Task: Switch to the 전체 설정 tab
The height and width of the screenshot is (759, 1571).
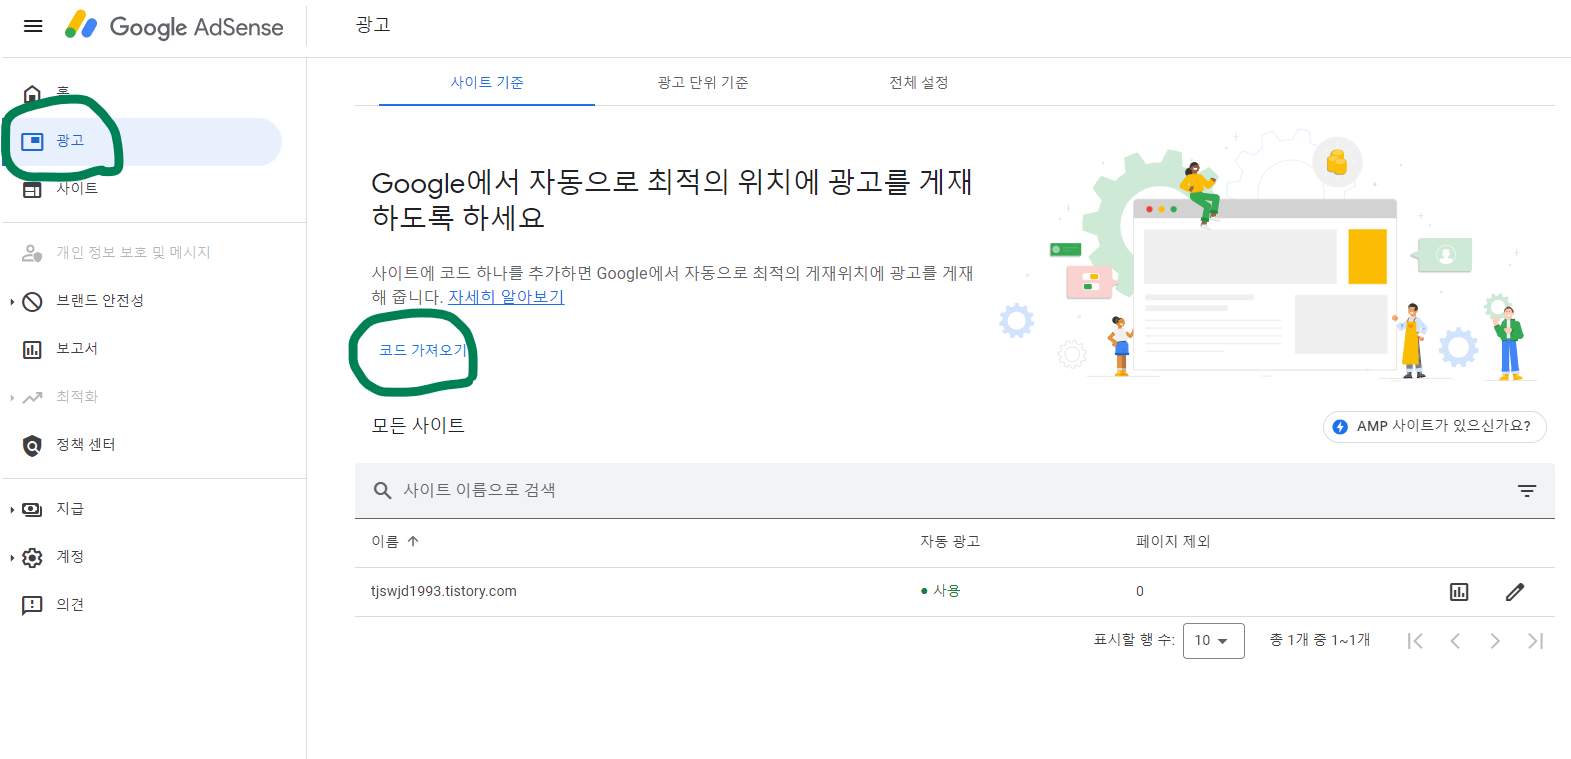Action: coord(919,82)
